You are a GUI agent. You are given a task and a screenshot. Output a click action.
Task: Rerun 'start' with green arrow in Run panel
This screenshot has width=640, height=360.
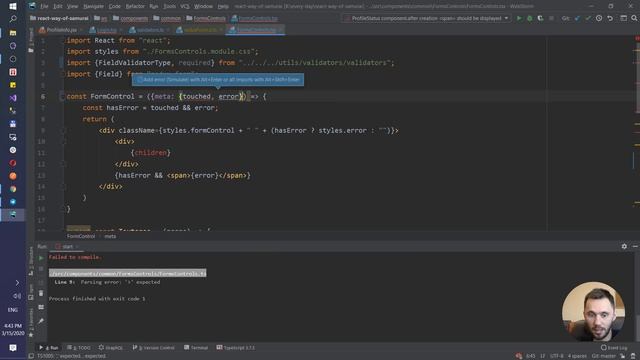[x=41, y=258]
